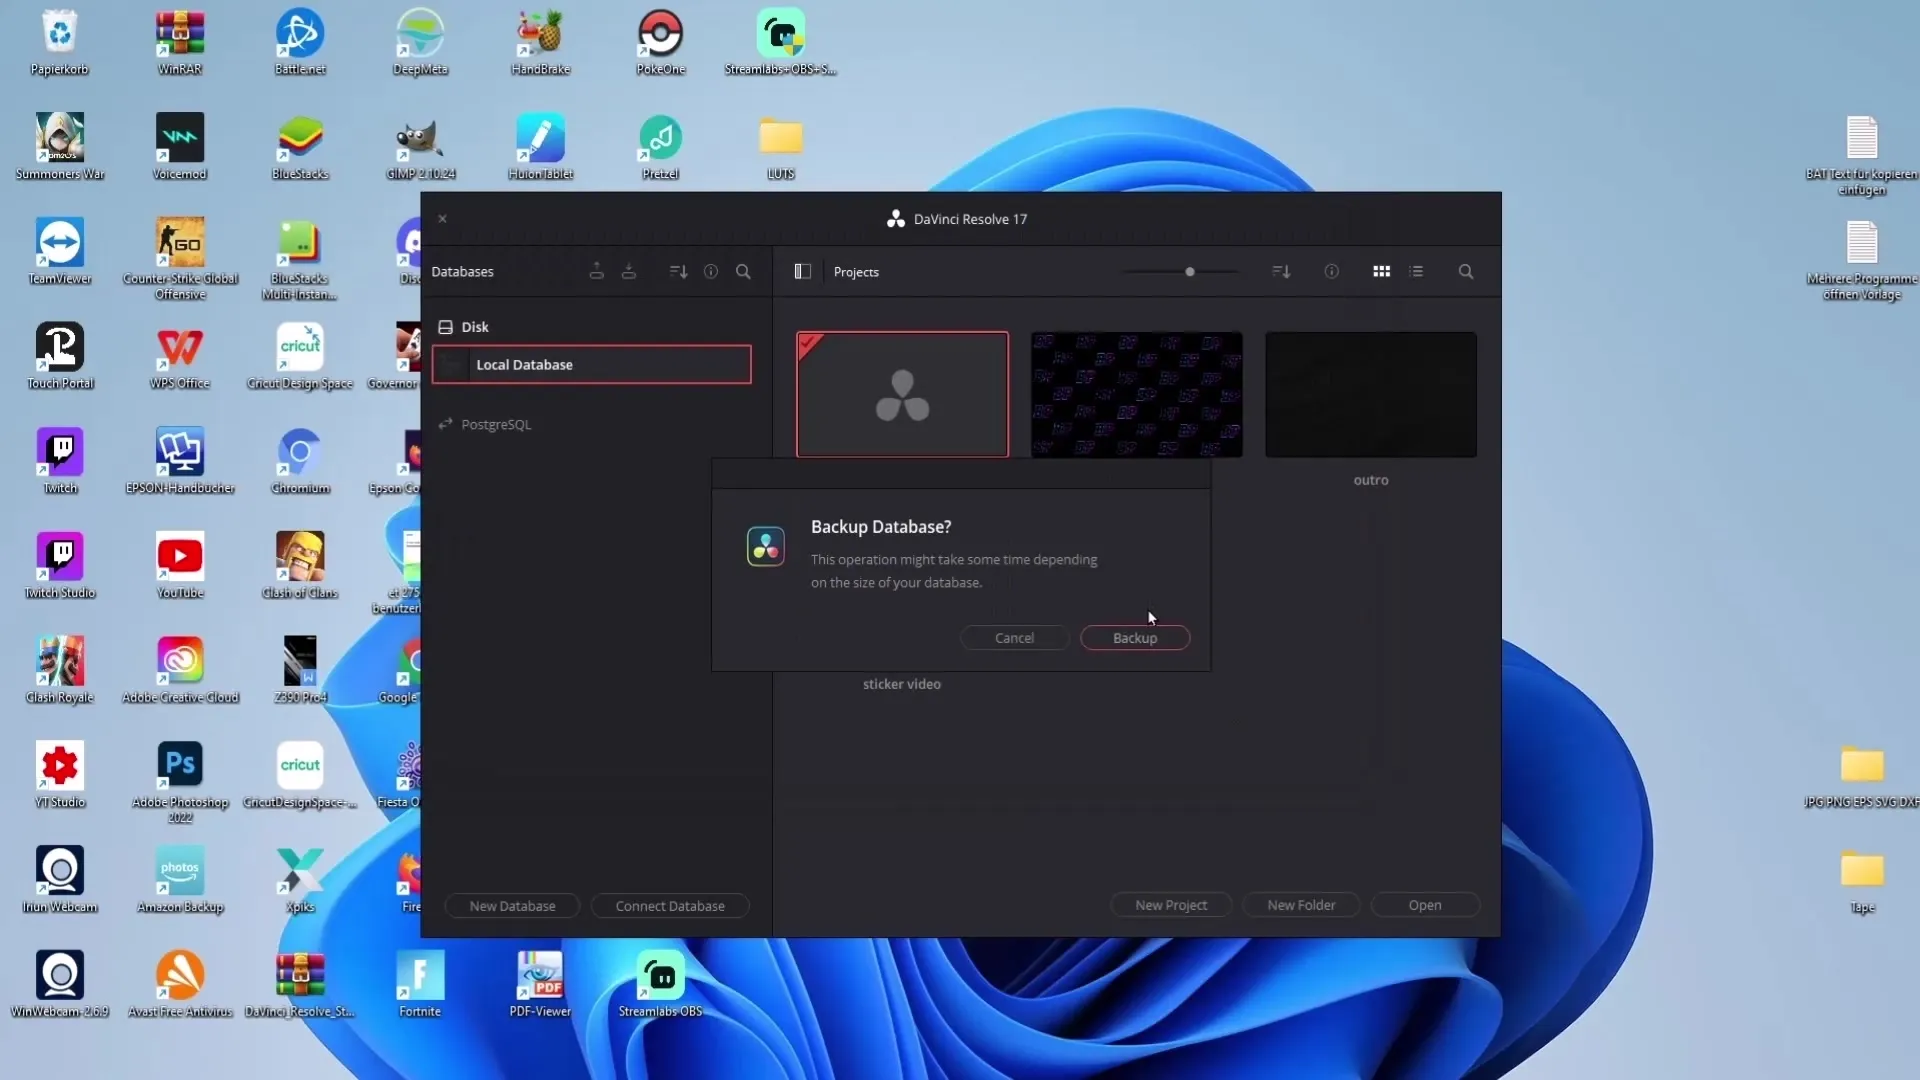The image size is (1920, 1080).
Task: Close the DaVinci Resolve project manager window
Action: pos(442,219)
